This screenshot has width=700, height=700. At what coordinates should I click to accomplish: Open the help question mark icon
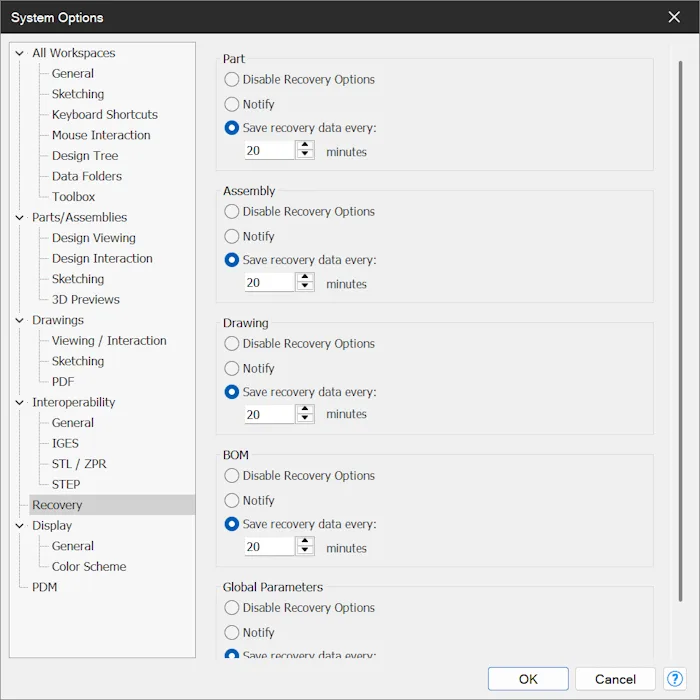click(675, 679)
